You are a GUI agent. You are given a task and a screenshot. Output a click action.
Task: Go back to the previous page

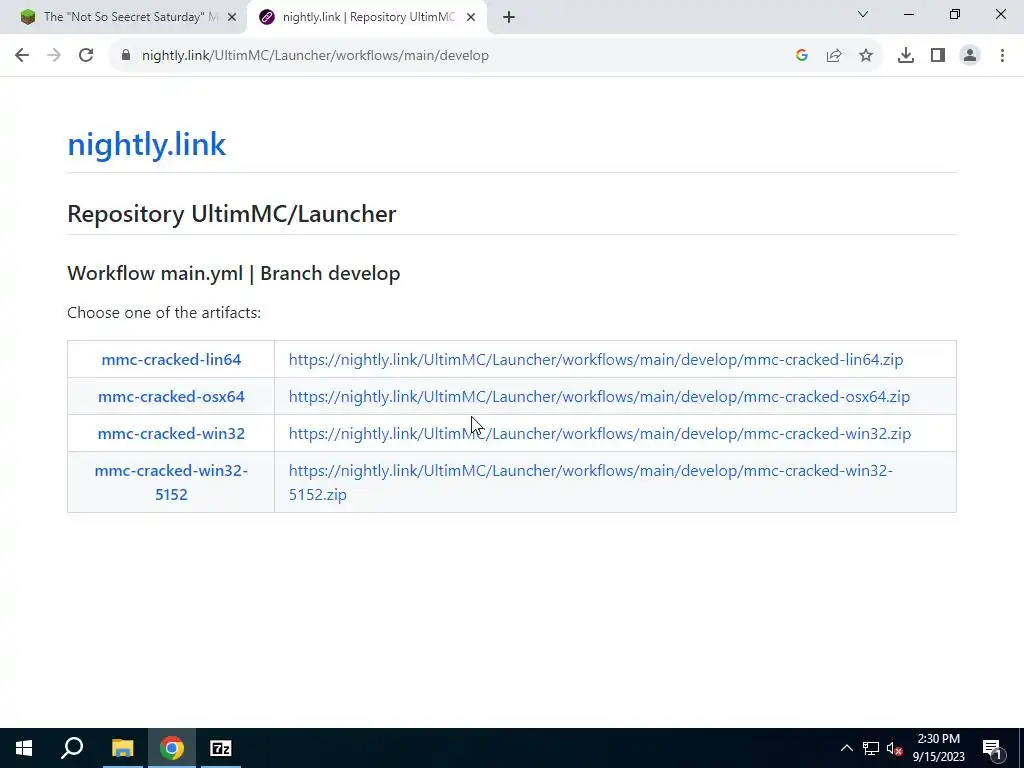tap(22, 56)
